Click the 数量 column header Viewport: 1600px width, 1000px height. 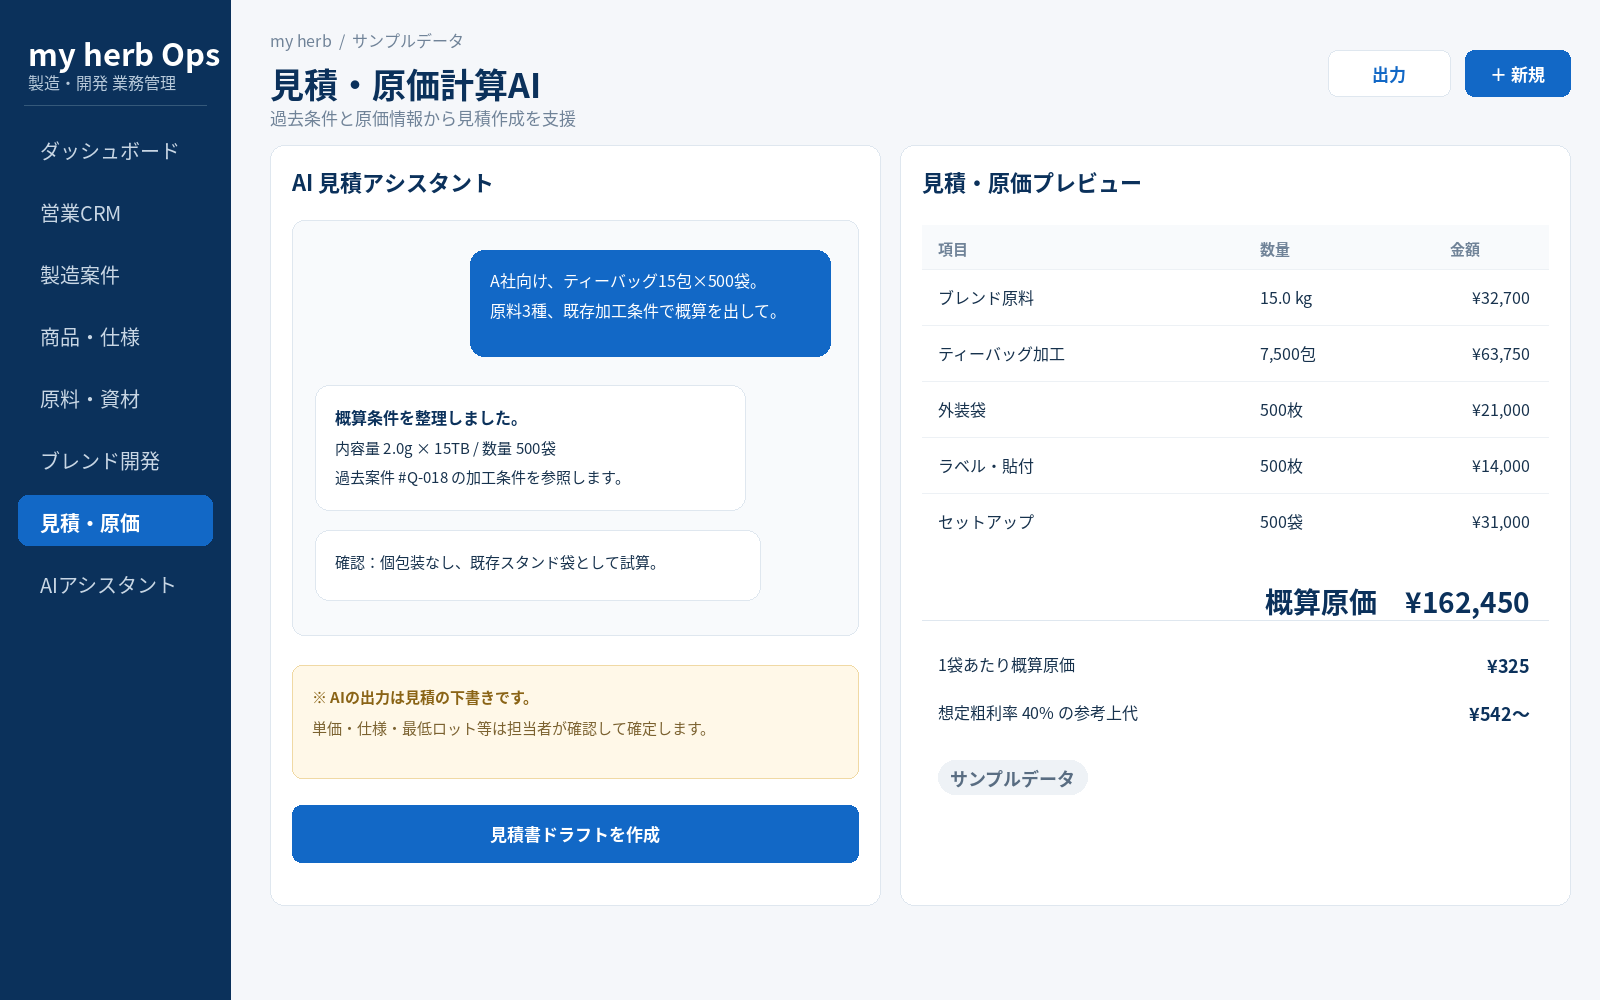[1275, 250]
